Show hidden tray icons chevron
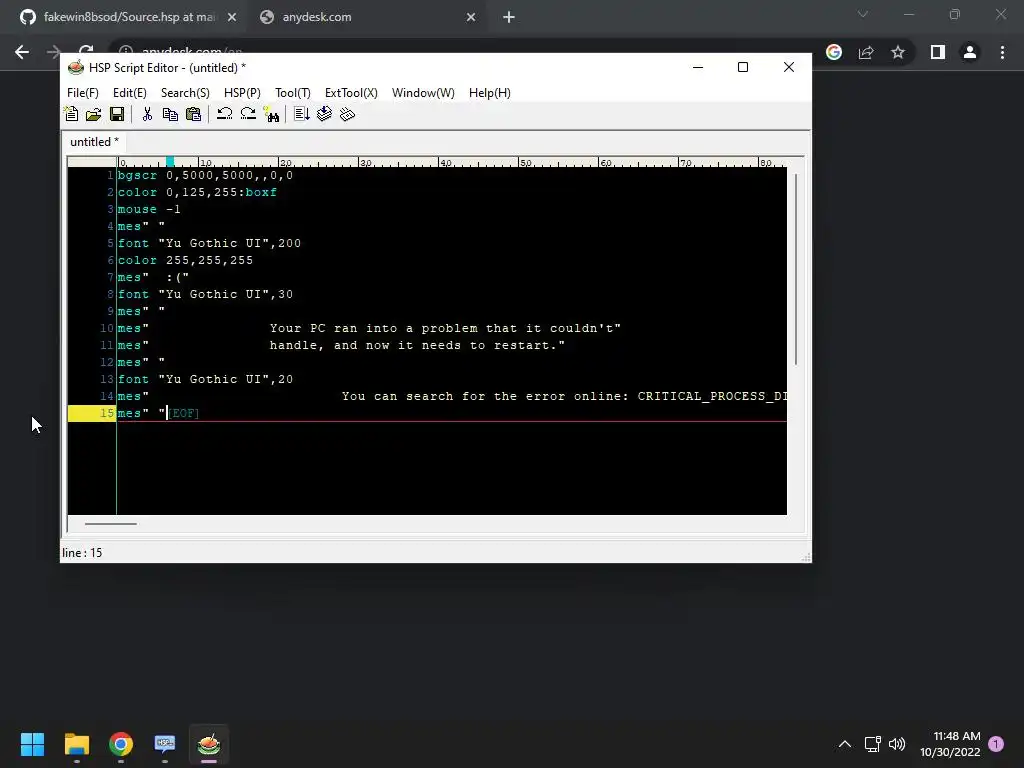 click(844, 744)
